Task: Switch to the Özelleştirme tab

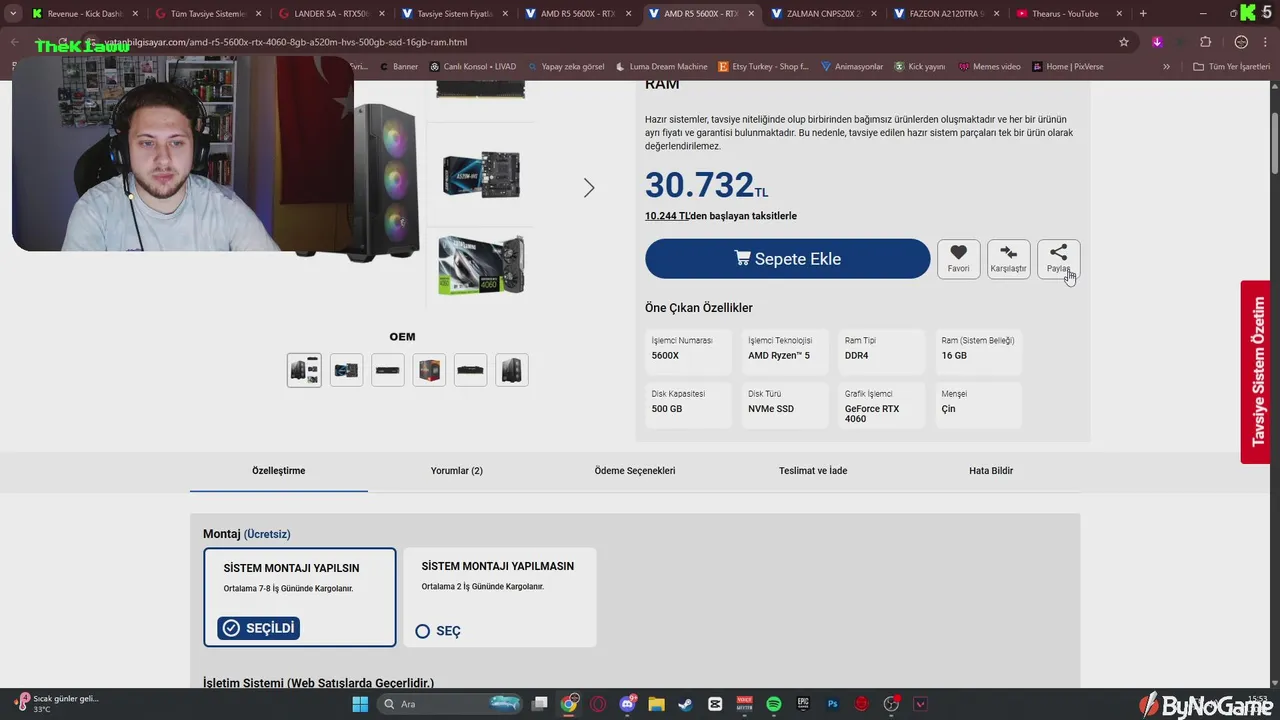Action: (279, 470)
